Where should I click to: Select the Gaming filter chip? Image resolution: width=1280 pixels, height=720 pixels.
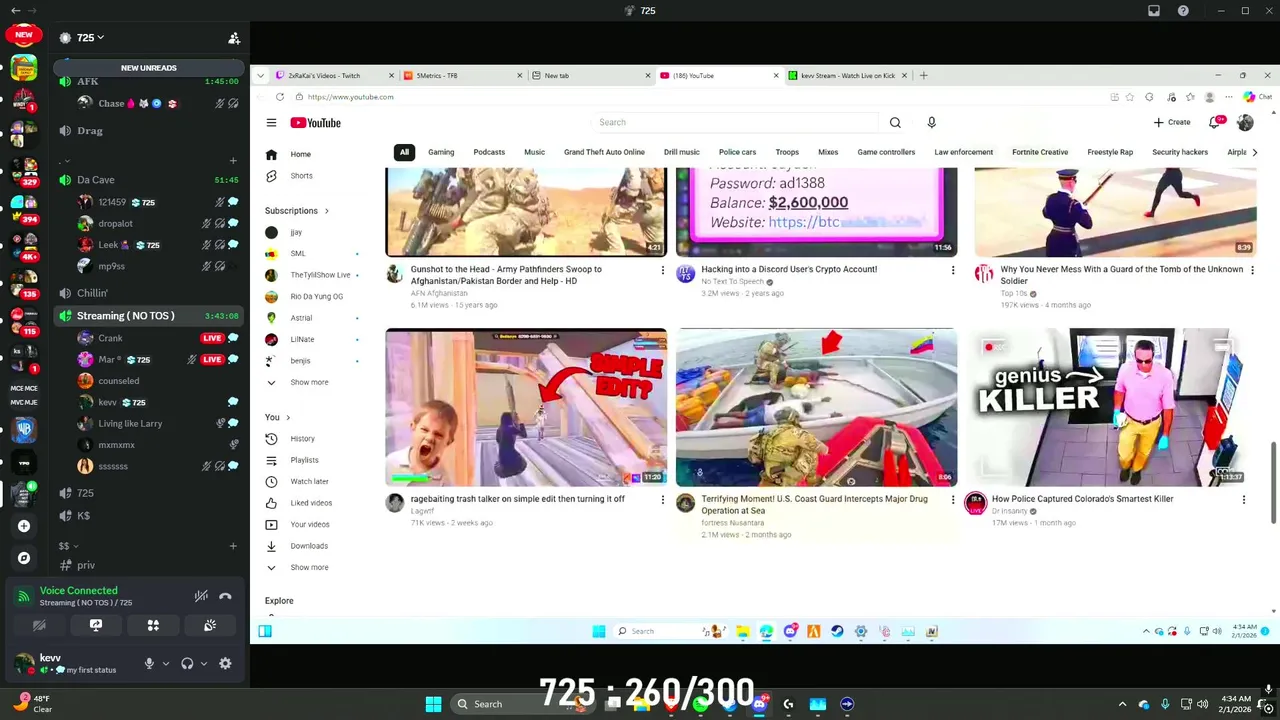pyautogui.click(x=441, y=152)
